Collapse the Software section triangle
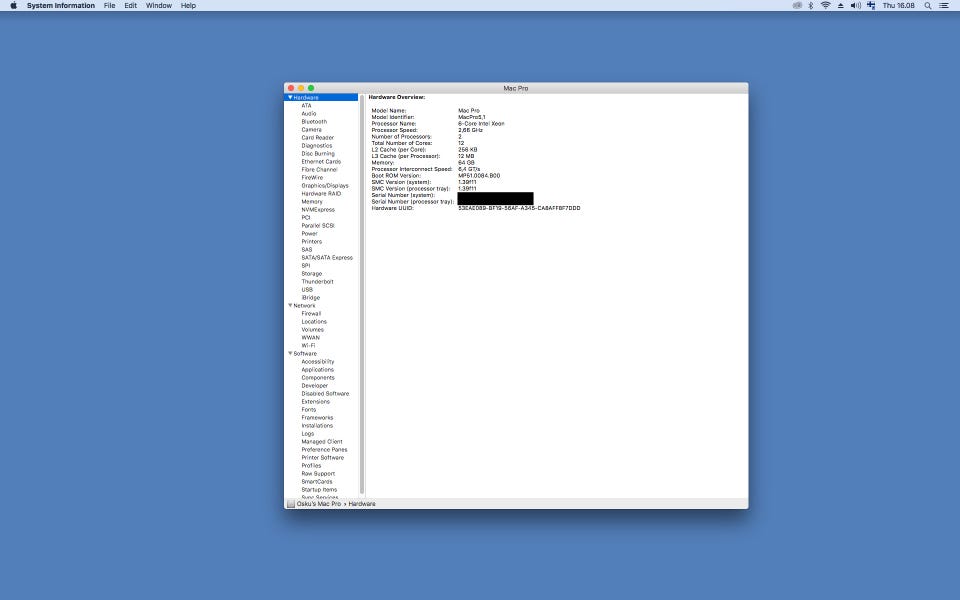The width and height of the screenshot is (960, 600). [290, 353]
